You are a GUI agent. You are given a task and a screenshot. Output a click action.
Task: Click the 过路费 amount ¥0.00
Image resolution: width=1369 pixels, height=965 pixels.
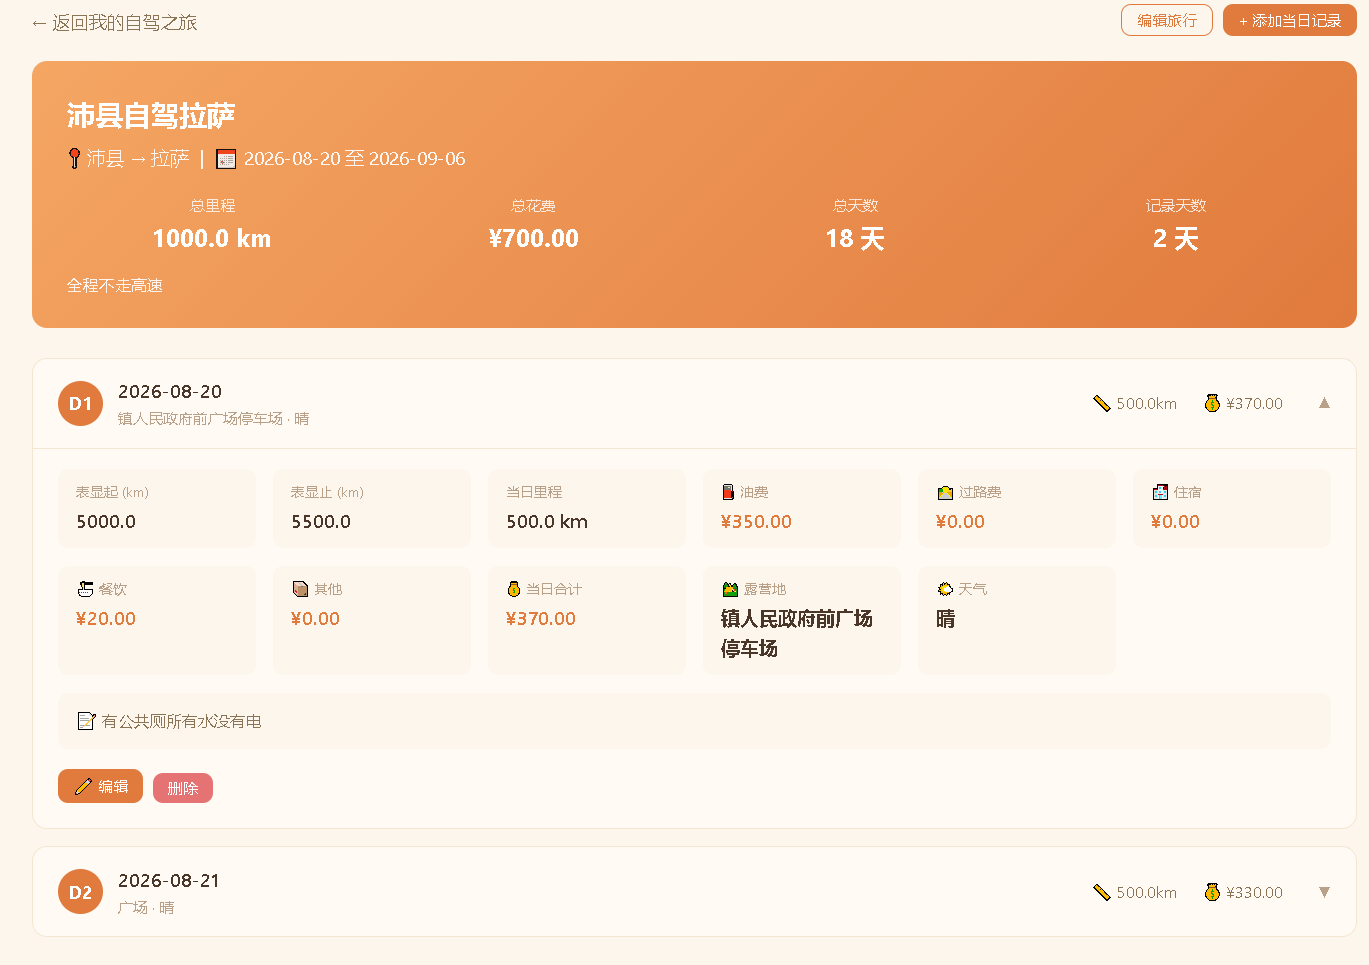[960, 521]
